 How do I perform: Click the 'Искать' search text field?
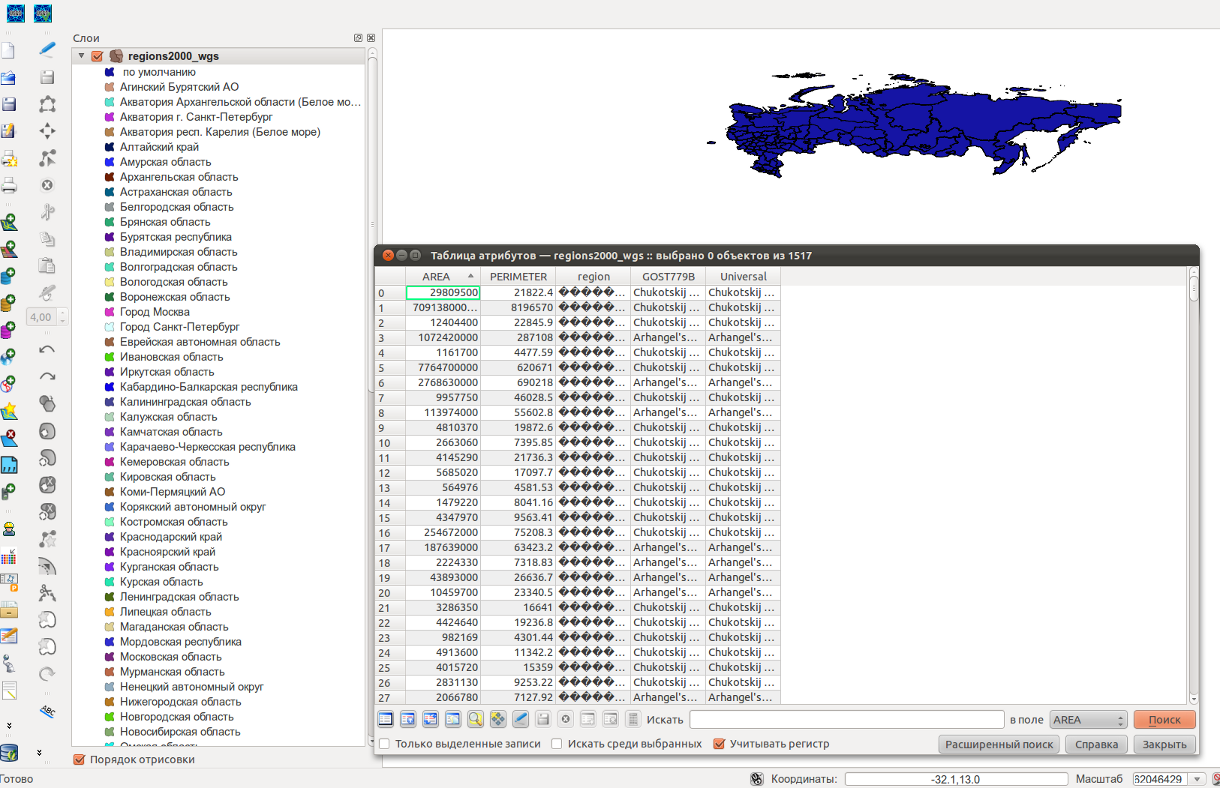click(846, 720)
